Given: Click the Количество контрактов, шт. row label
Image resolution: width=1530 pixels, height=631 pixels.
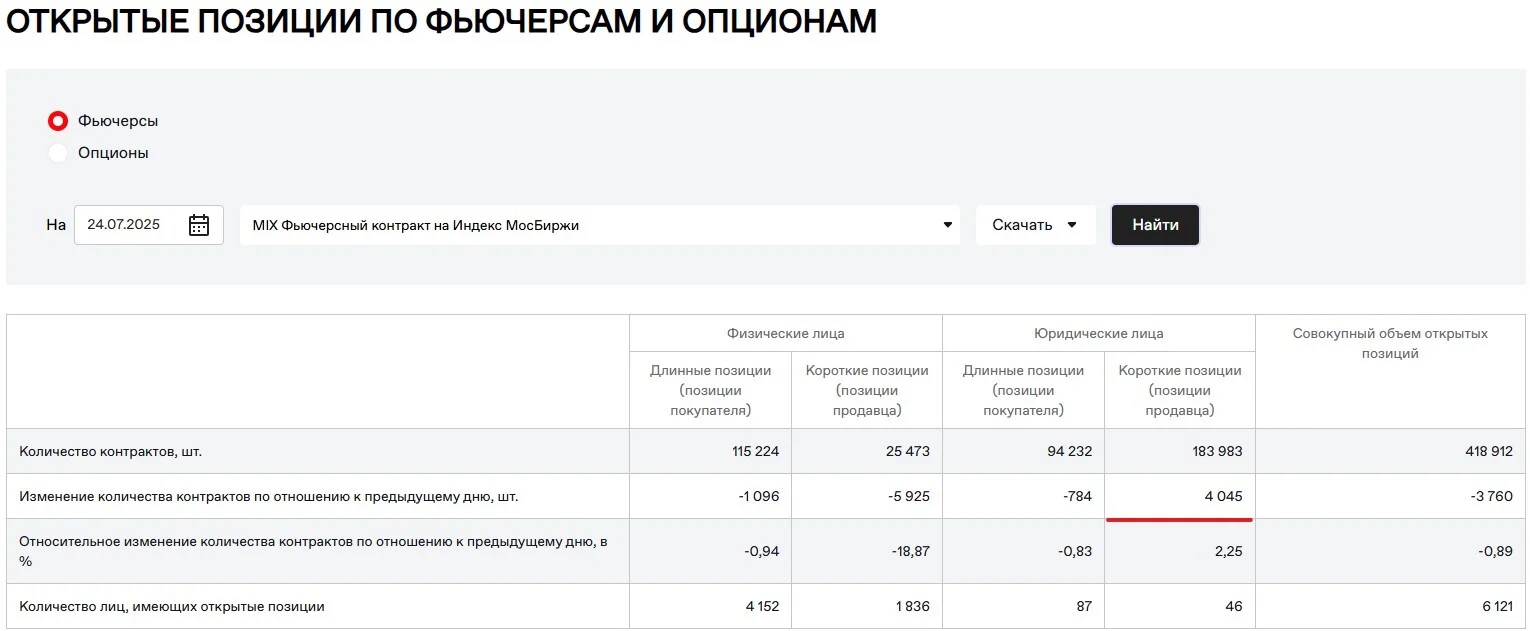Looking at the screenshot, I should pyautogui.click(x=111, y=451).
